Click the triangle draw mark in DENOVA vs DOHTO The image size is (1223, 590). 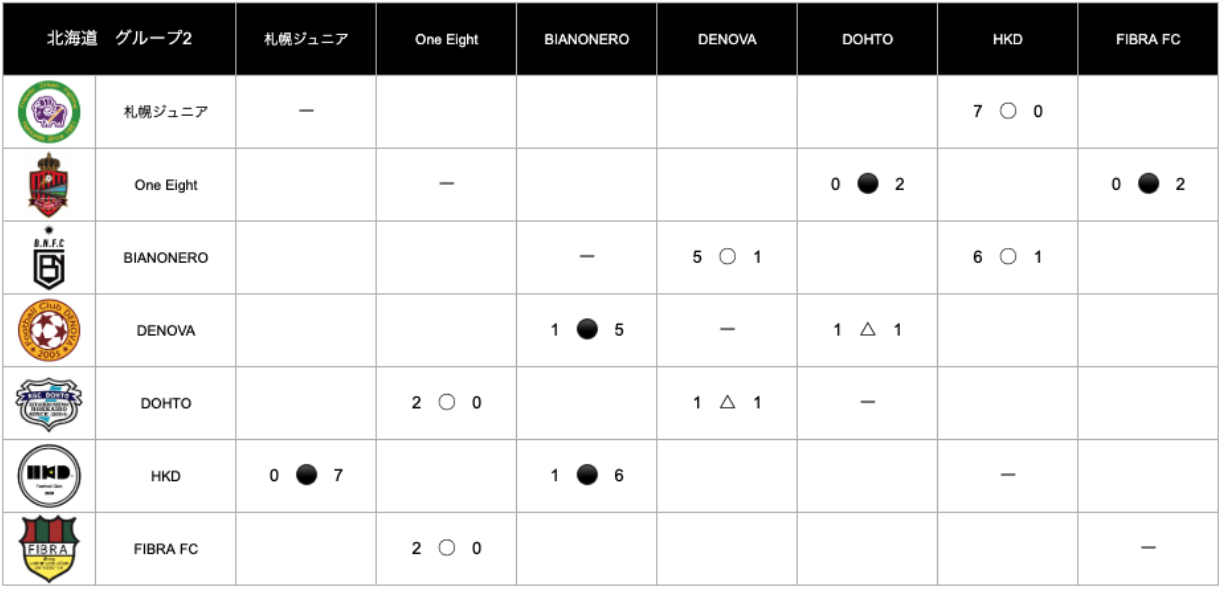[867, 329]
